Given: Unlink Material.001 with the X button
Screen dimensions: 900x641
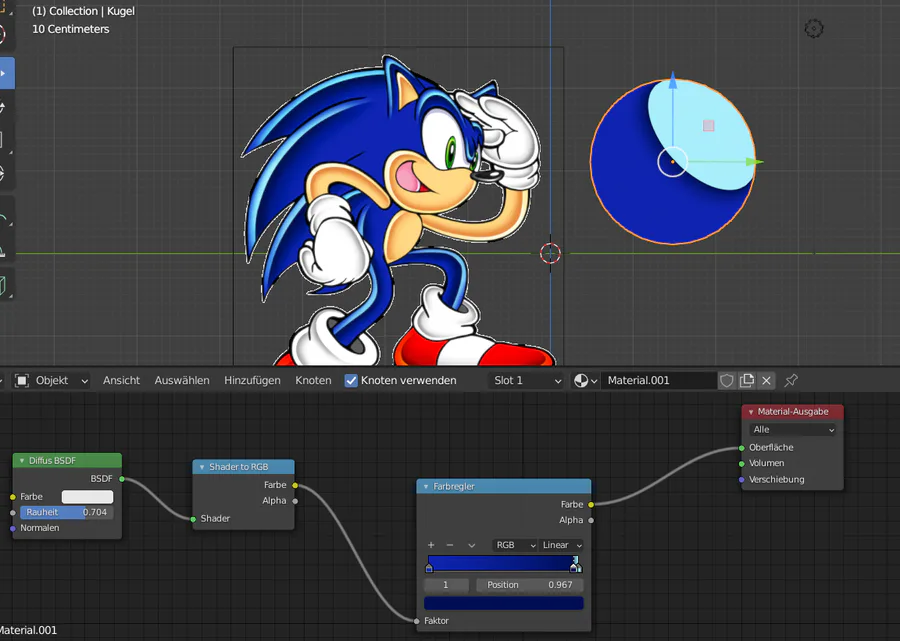Looking at the screenshot, I should (766, 380).
